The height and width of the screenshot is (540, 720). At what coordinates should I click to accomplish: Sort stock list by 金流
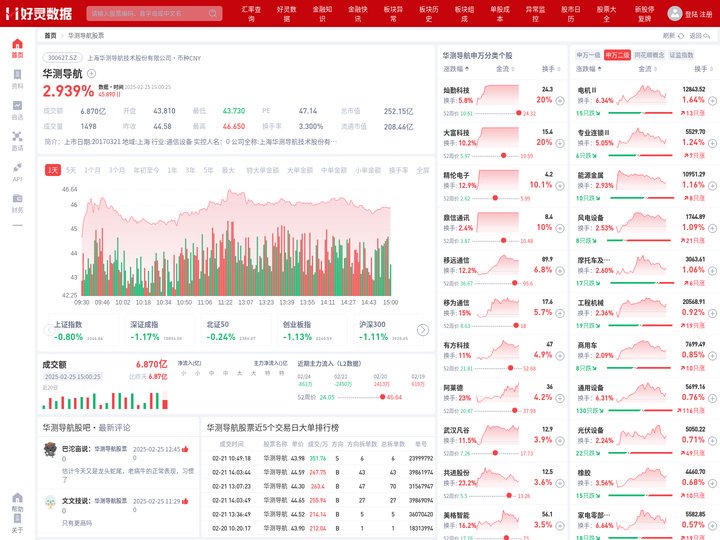pos(505,69)
